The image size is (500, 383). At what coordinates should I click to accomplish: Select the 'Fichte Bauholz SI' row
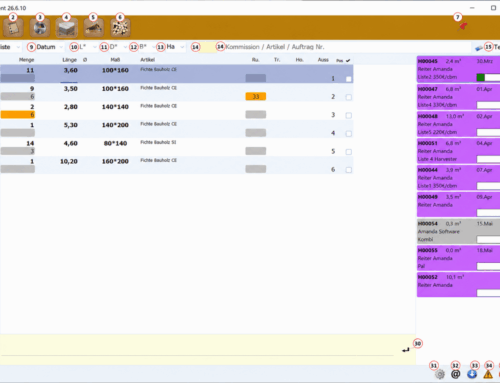pyautogui.click(x=176, y=147)
